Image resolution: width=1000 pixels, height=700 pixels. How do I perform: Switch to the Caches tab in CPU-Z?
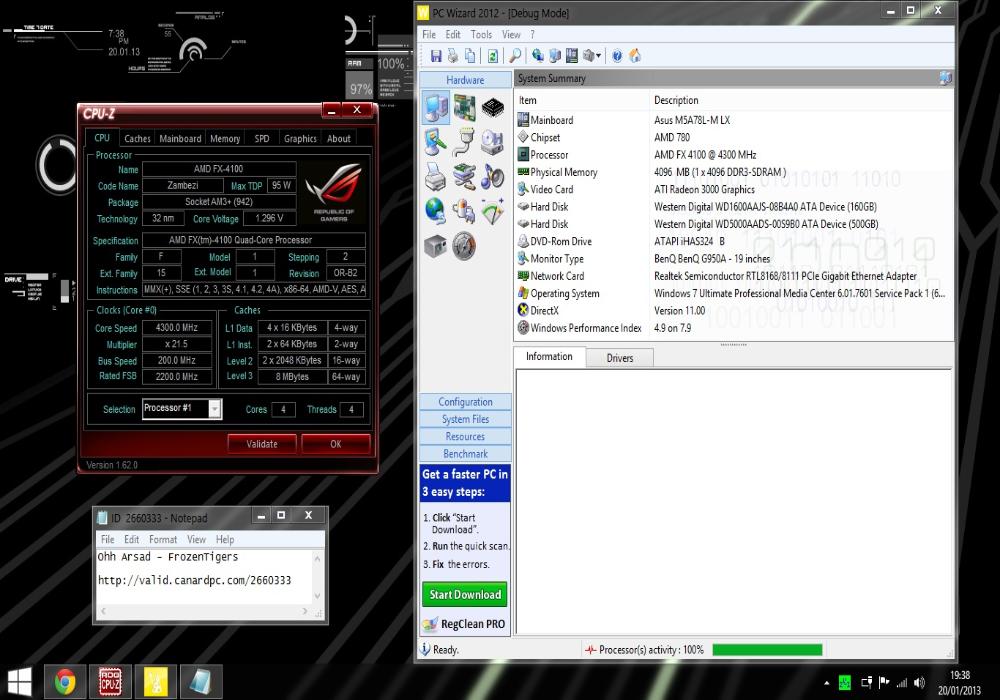(137, 138)
